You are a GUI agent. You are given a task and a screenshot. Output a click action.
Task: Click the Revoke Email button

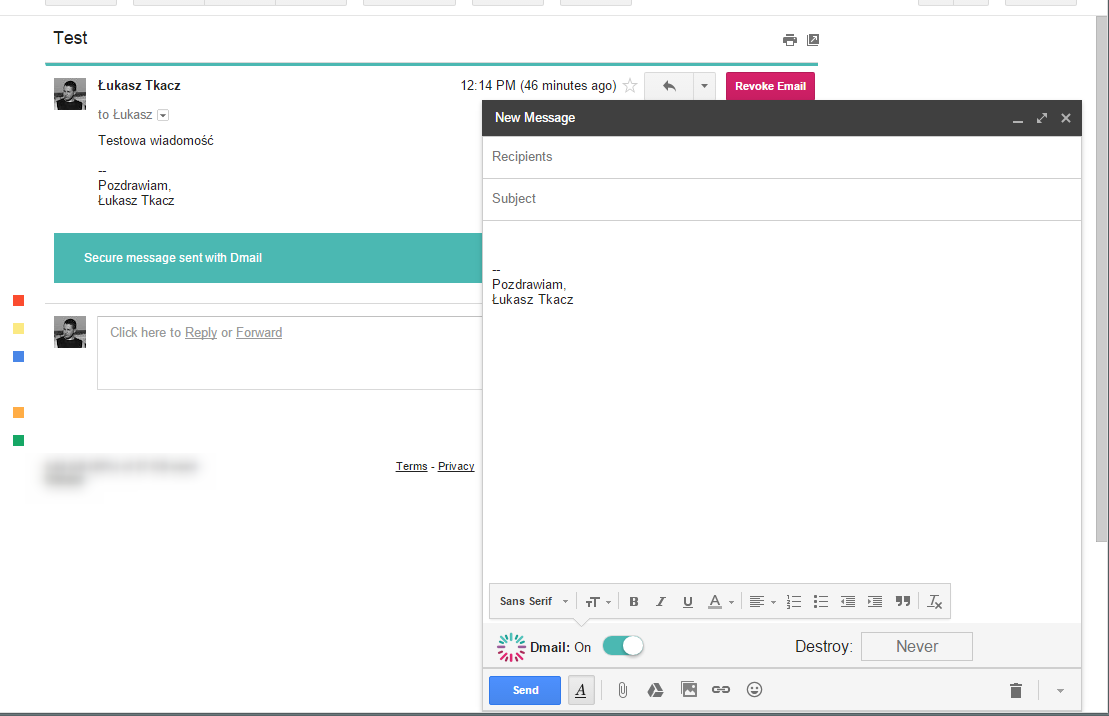point(770,86)
